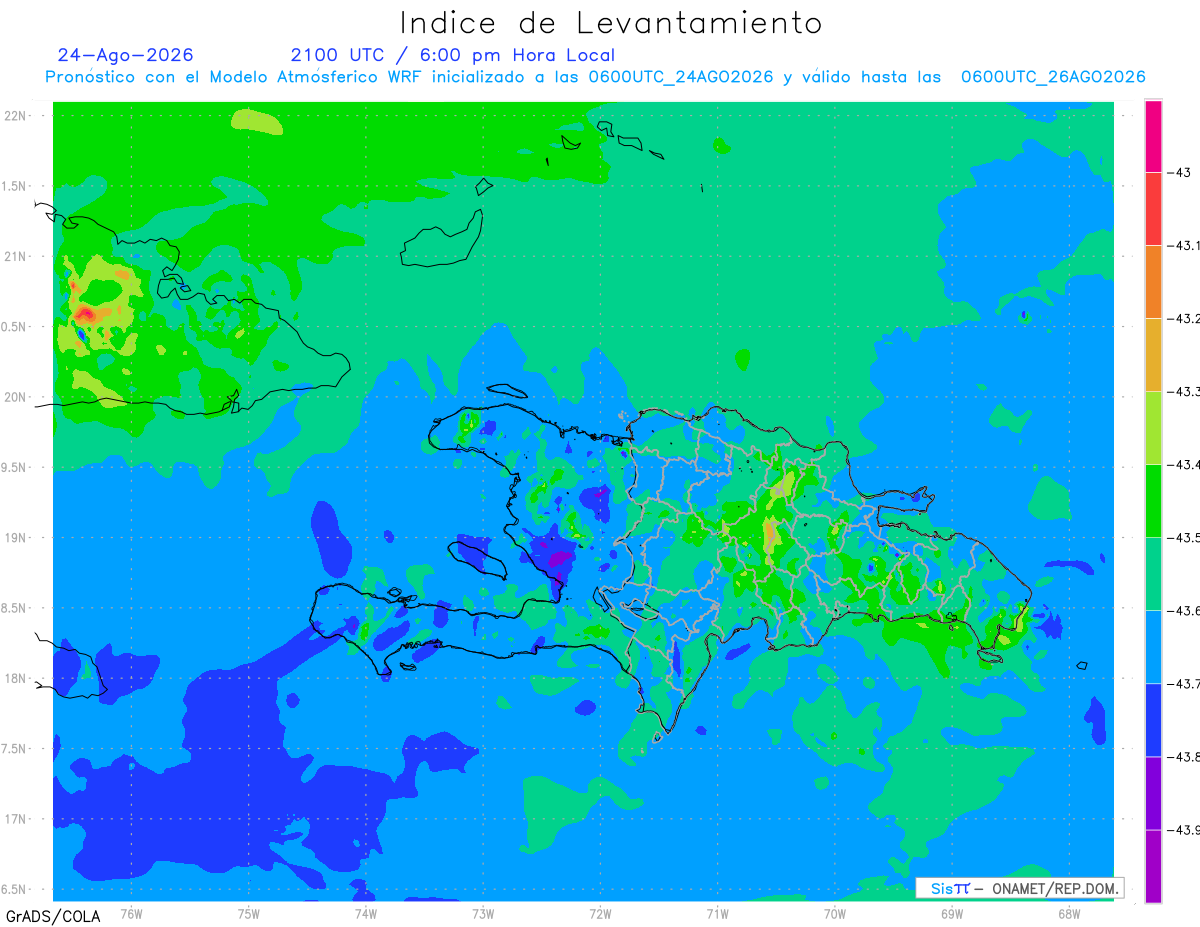Pick the dark blue legend swatch below -43.7
This screenshot has width=1200, height=927.
point(1153,720)
